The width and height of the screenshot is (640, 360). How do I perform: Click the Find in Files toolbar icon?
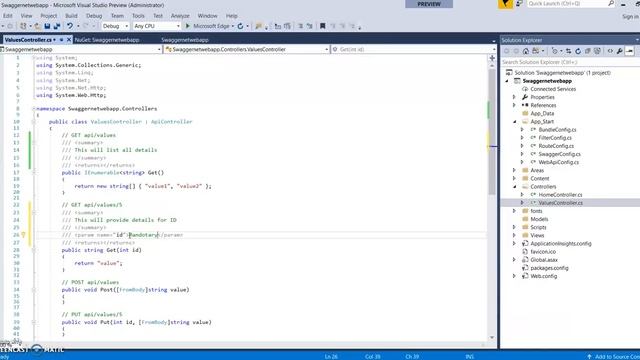258,26
